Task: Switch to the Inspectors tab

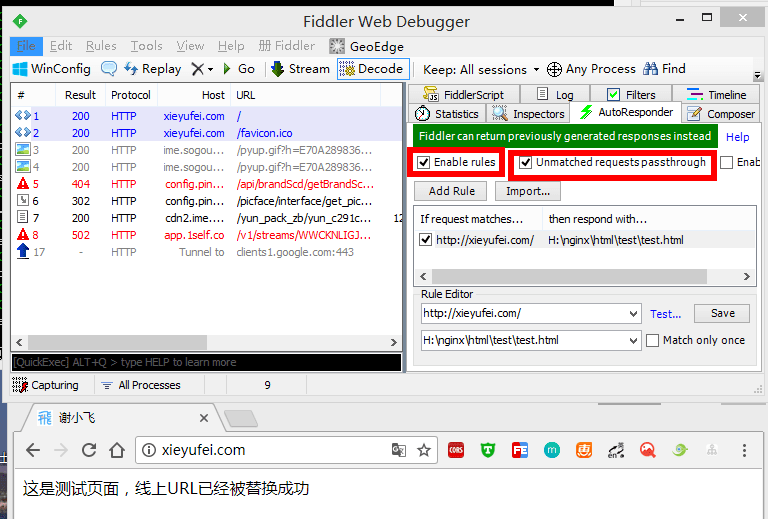Action: (x=528, y=114)
